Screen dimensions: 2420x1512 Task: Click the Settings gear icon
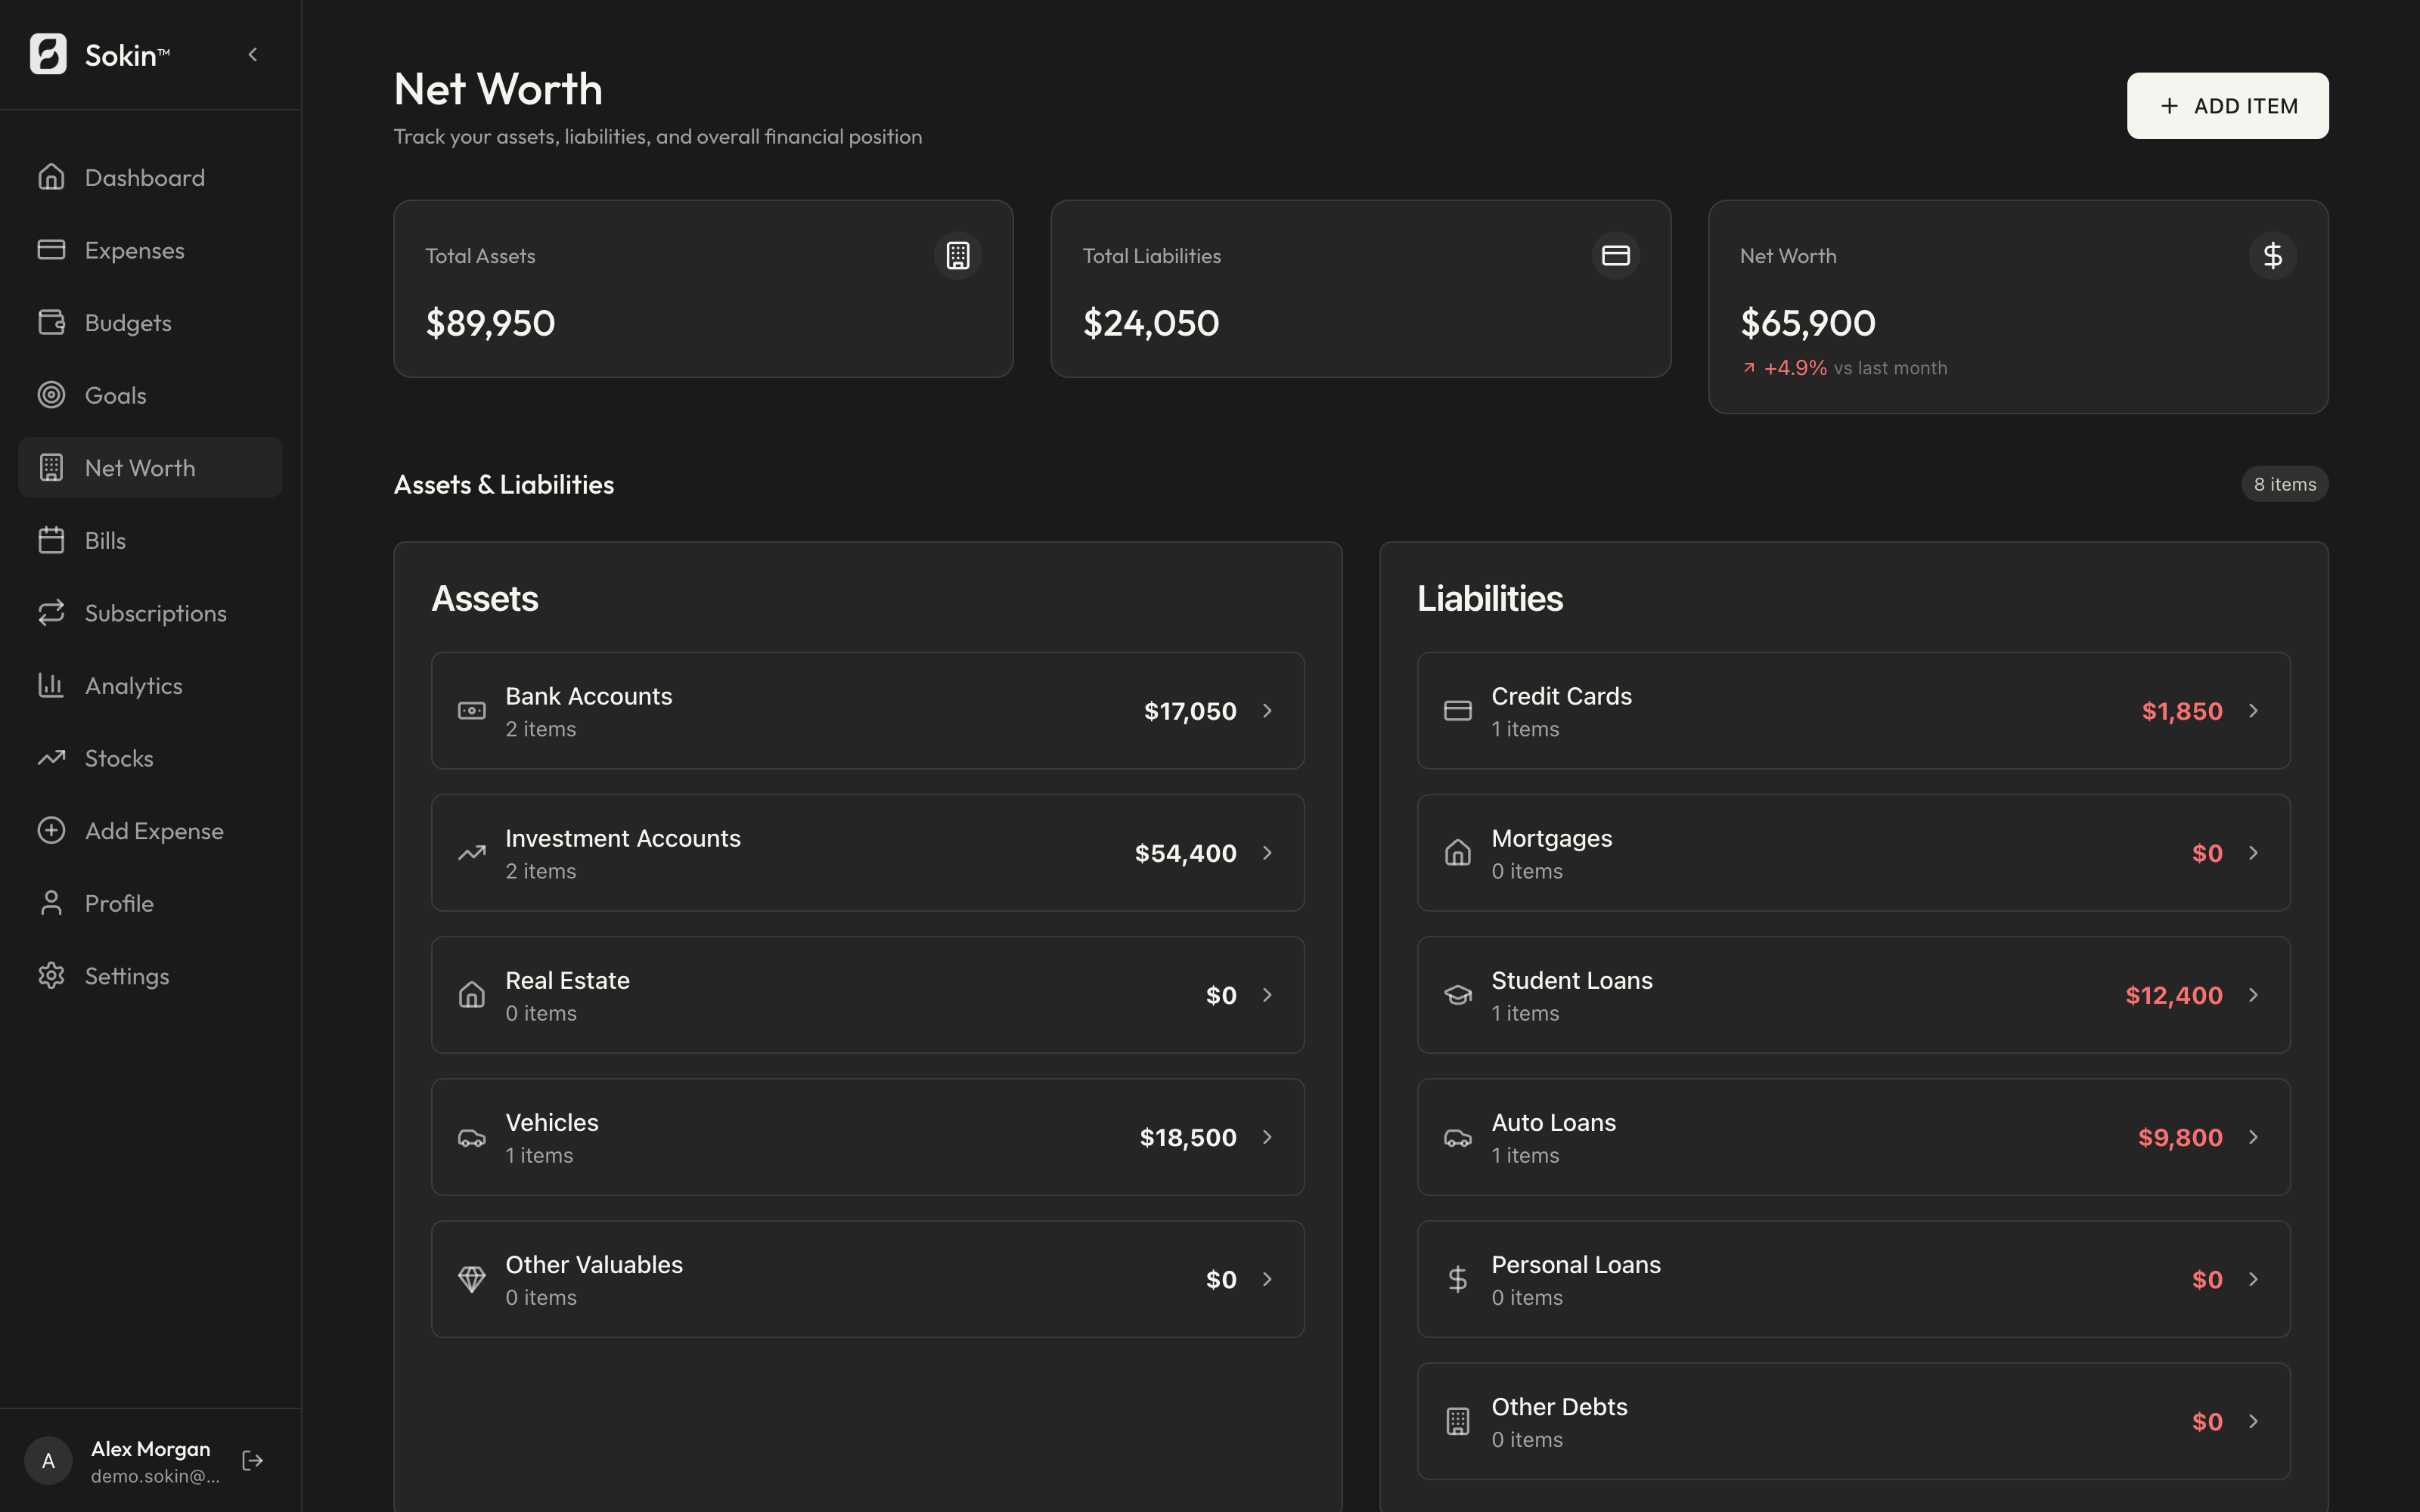tap(51, 975)
